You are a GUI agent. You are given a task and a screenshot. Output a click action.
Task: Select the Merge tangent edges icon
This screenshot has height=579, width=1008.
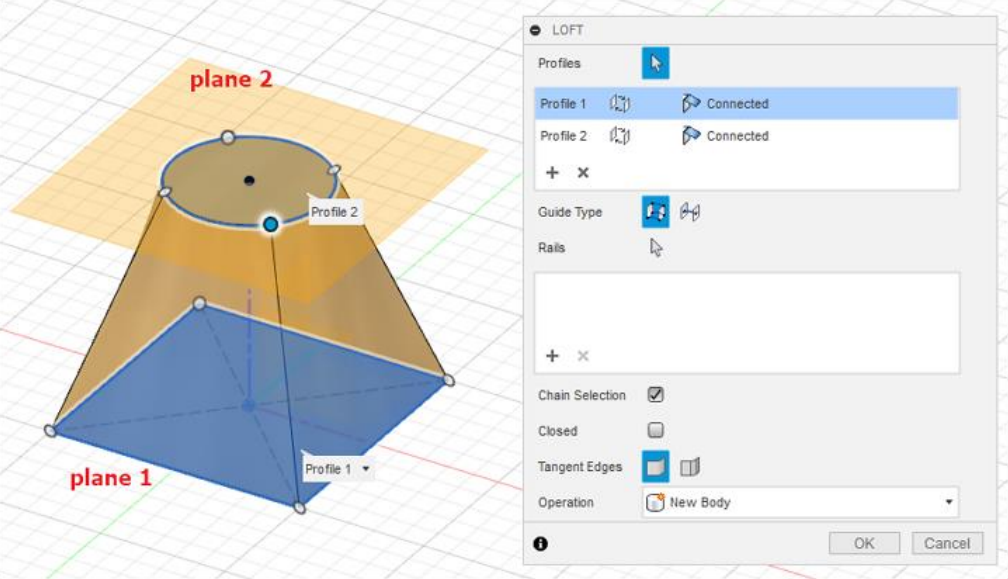click(x=655, y=467)
